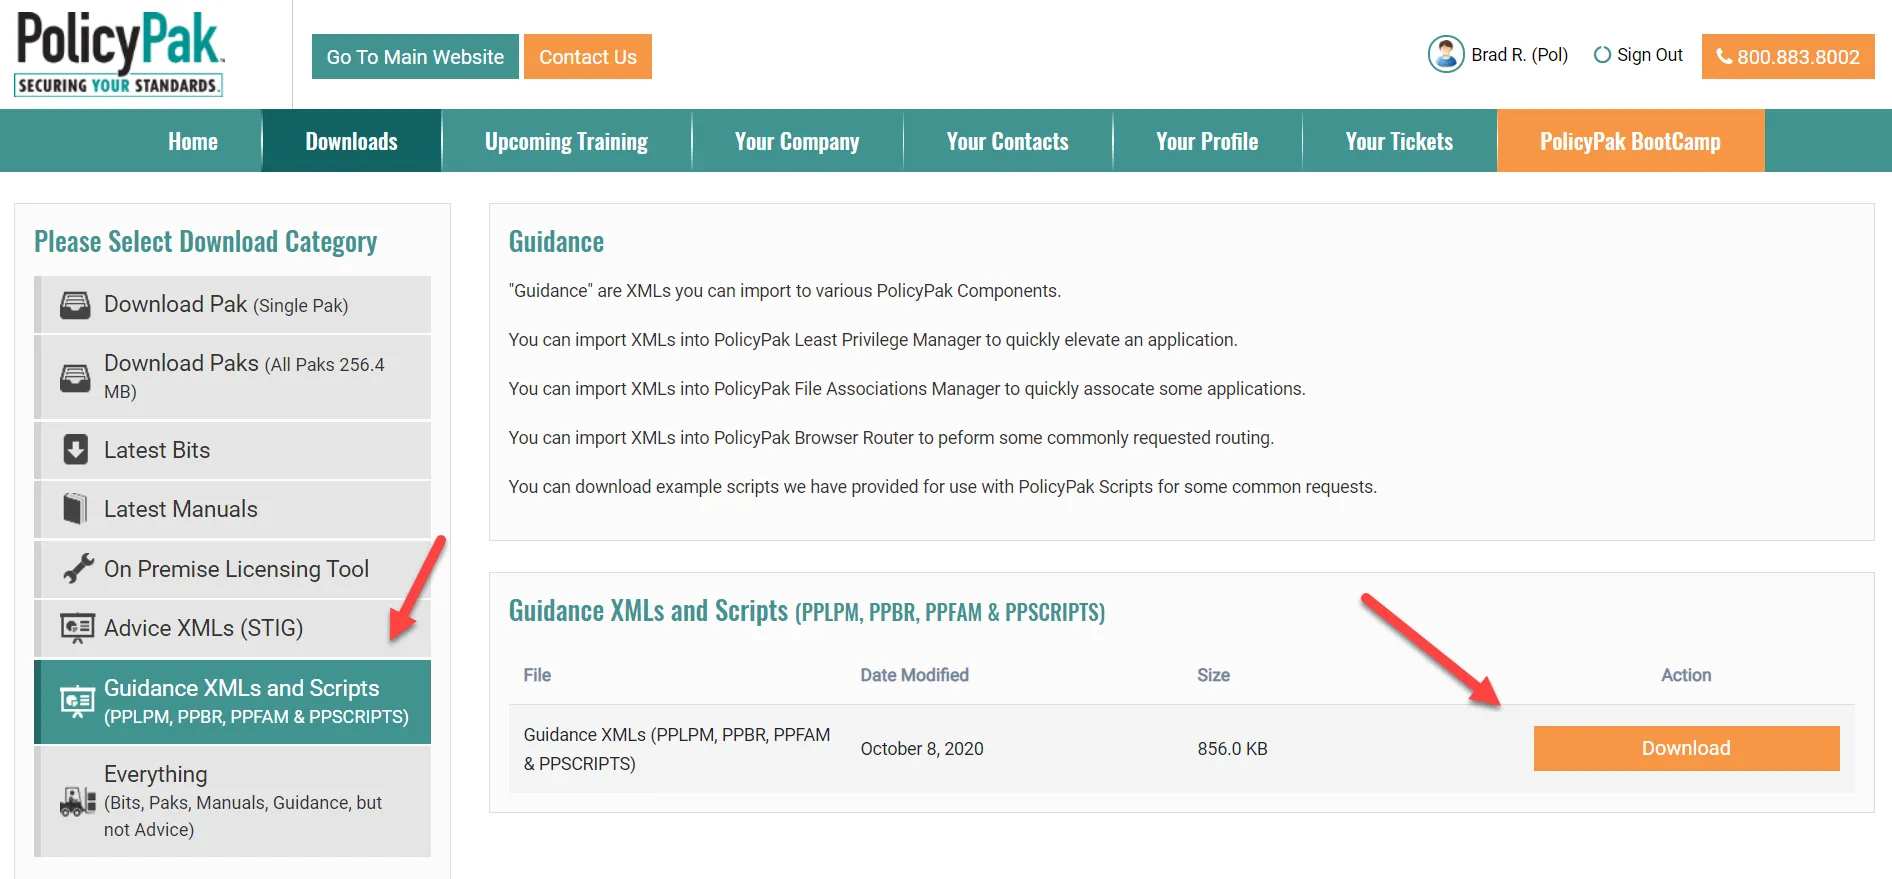The height and width of the screenshot is (879, 1892).
Task: Click the PolicyPak logo
Action: click(x=119, y=54)
